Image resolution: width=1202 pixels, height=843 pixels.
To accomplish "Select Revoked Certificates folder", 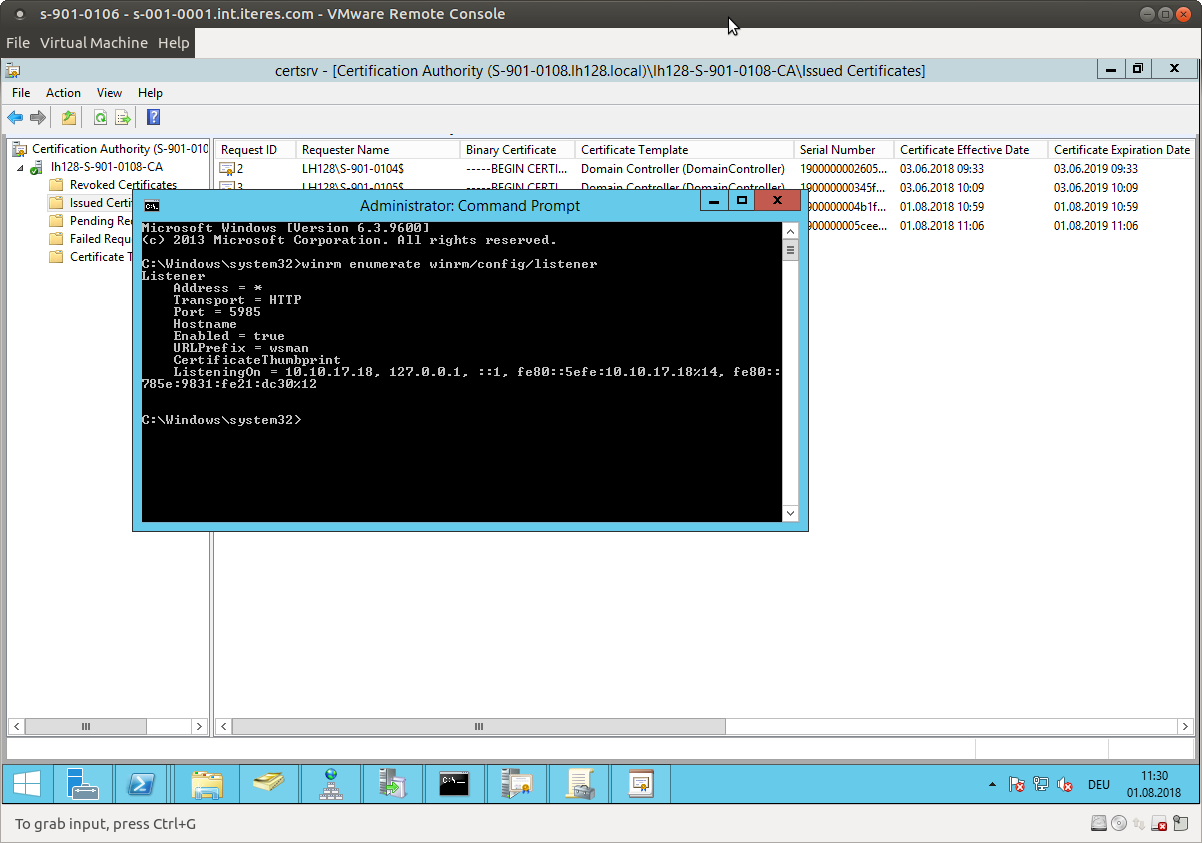I will [123, 185].
